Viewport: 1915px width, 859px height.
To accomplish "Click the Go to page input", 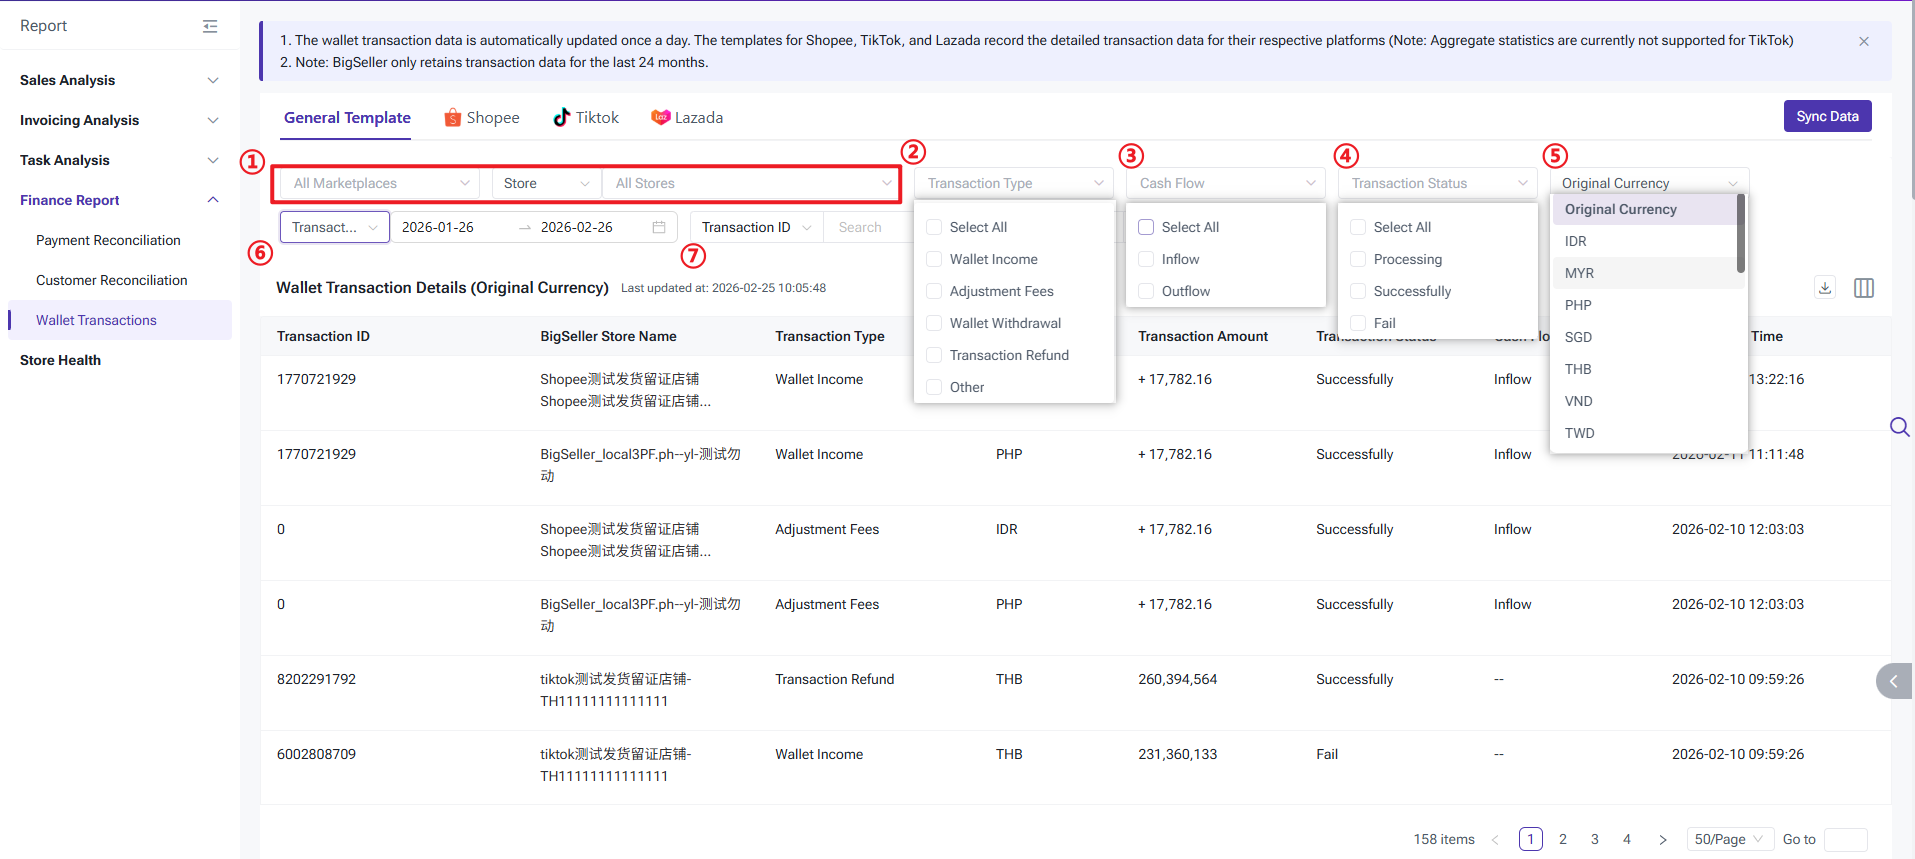I will tap(1845, 840).
